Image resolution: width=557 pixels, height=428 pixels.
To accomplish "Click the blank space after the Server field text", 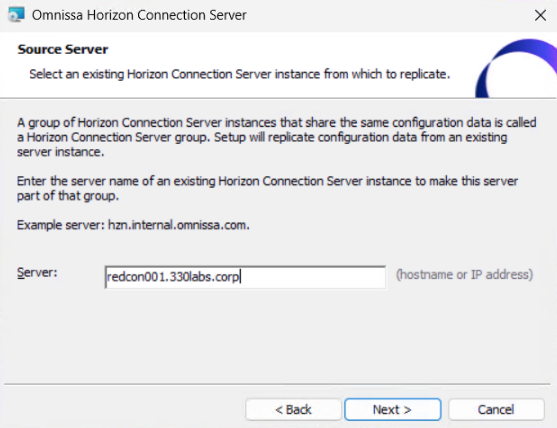I will tap(313, 277).
